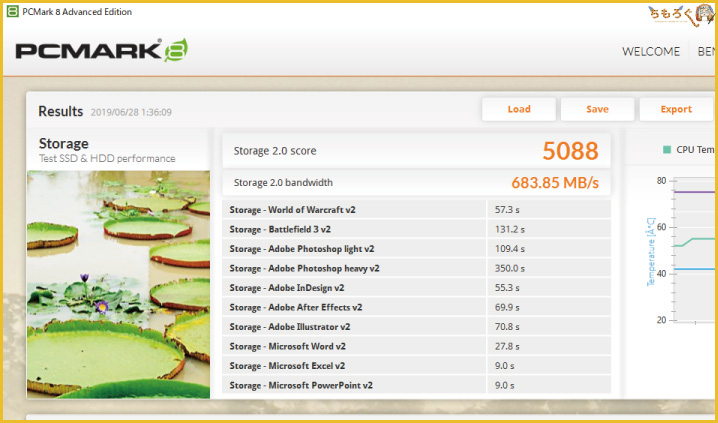Select the Adobe After Effects v2 row
The width and height of the screenshot is (718, 423).
tap(416, 307)
